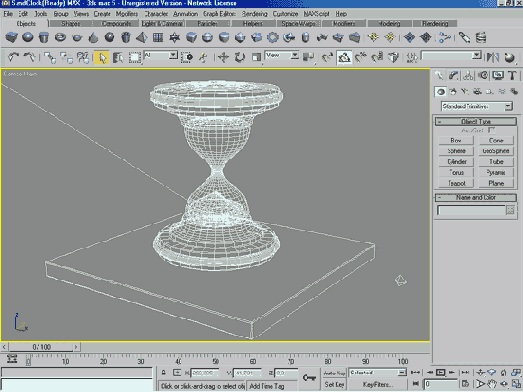Open the Material Editor sphere icon

(x=509, y=57)
